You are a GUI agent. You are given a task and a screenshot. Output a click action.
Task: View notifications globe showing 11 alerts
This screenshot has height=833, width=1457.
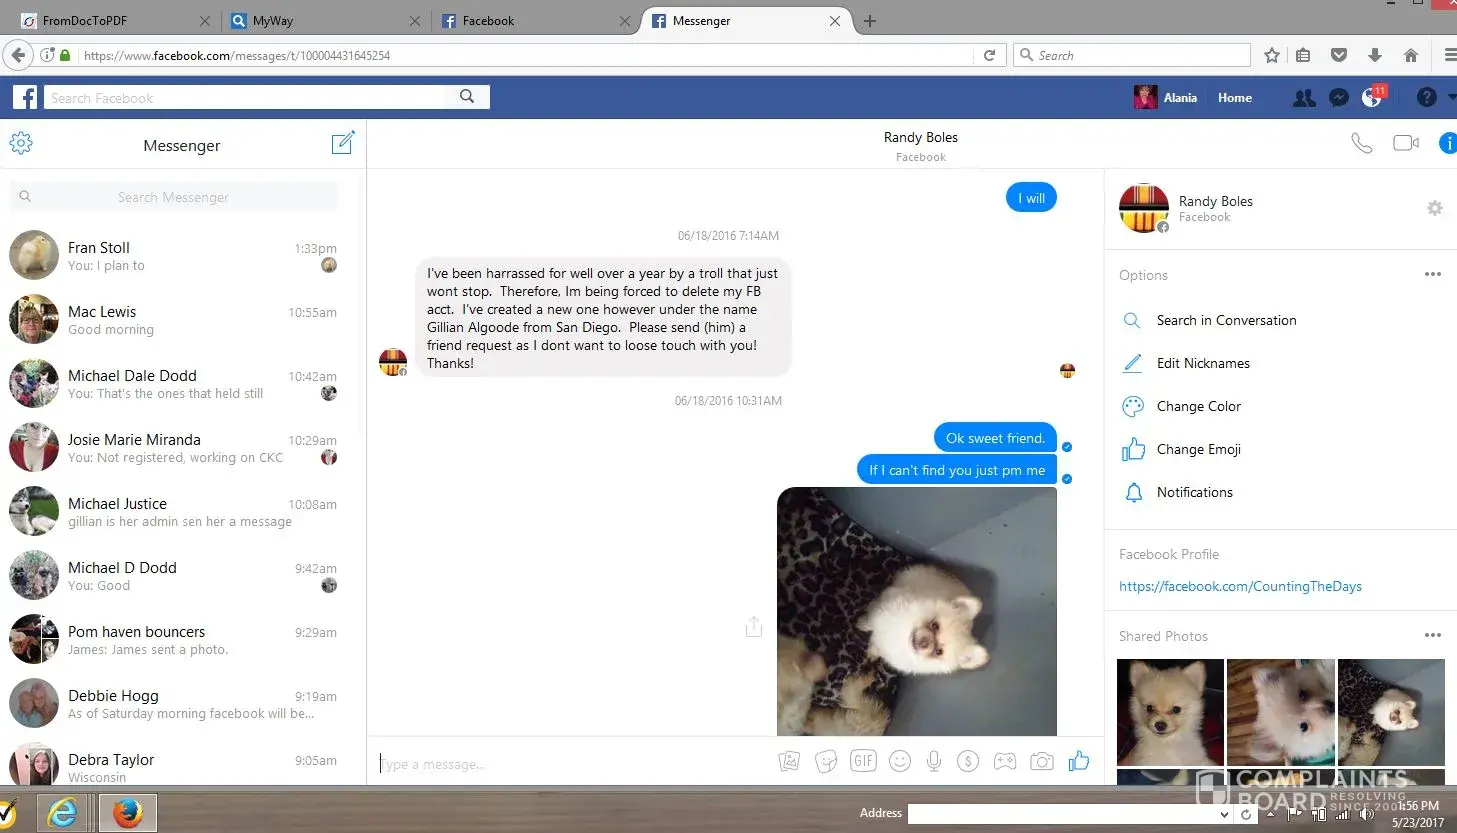(1372, 97)
